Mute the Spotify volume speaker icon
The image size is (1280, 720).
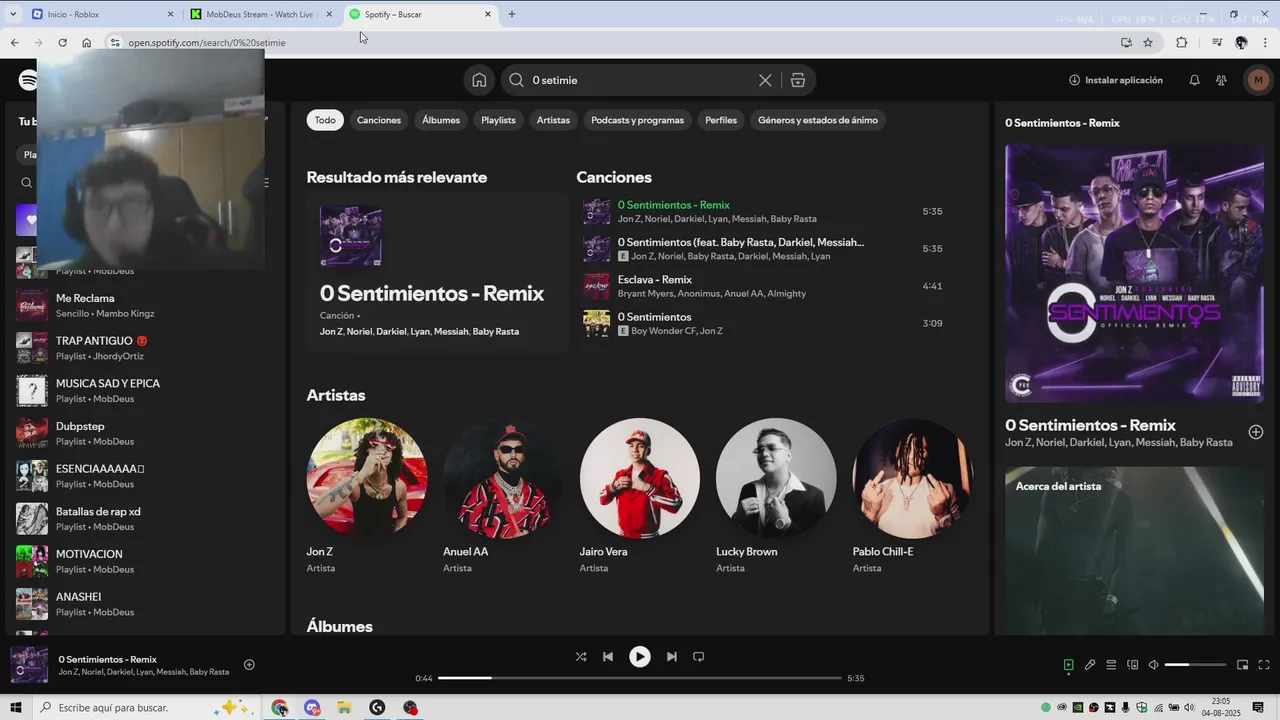click(1153, 665)
